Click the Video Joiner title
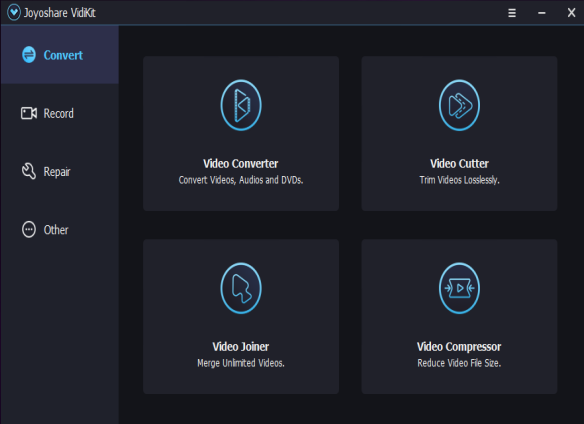The height and width of the screenshot is (424, 584). (241, 347)
